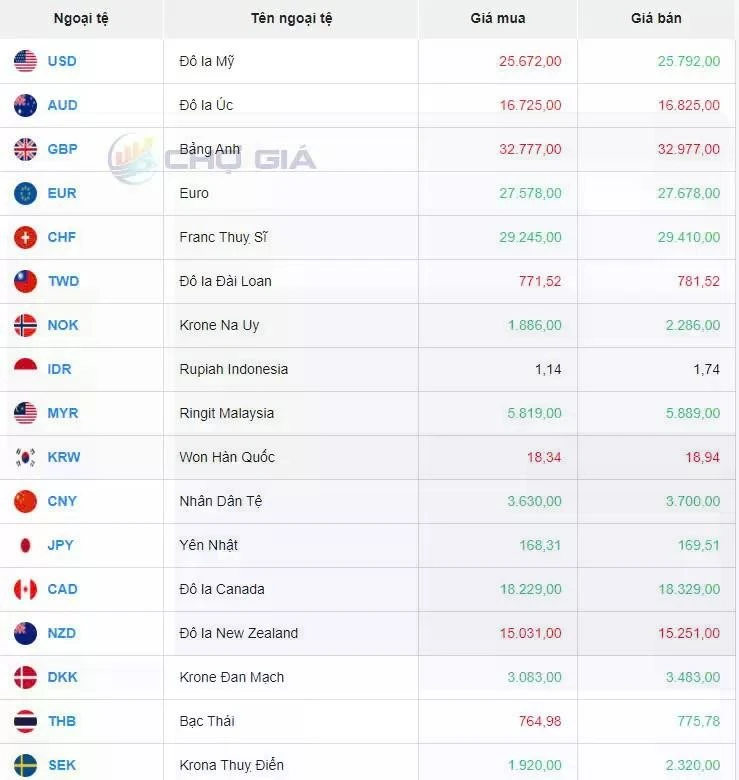Click the Thai flag icon
739x780 pixels.
25,721
